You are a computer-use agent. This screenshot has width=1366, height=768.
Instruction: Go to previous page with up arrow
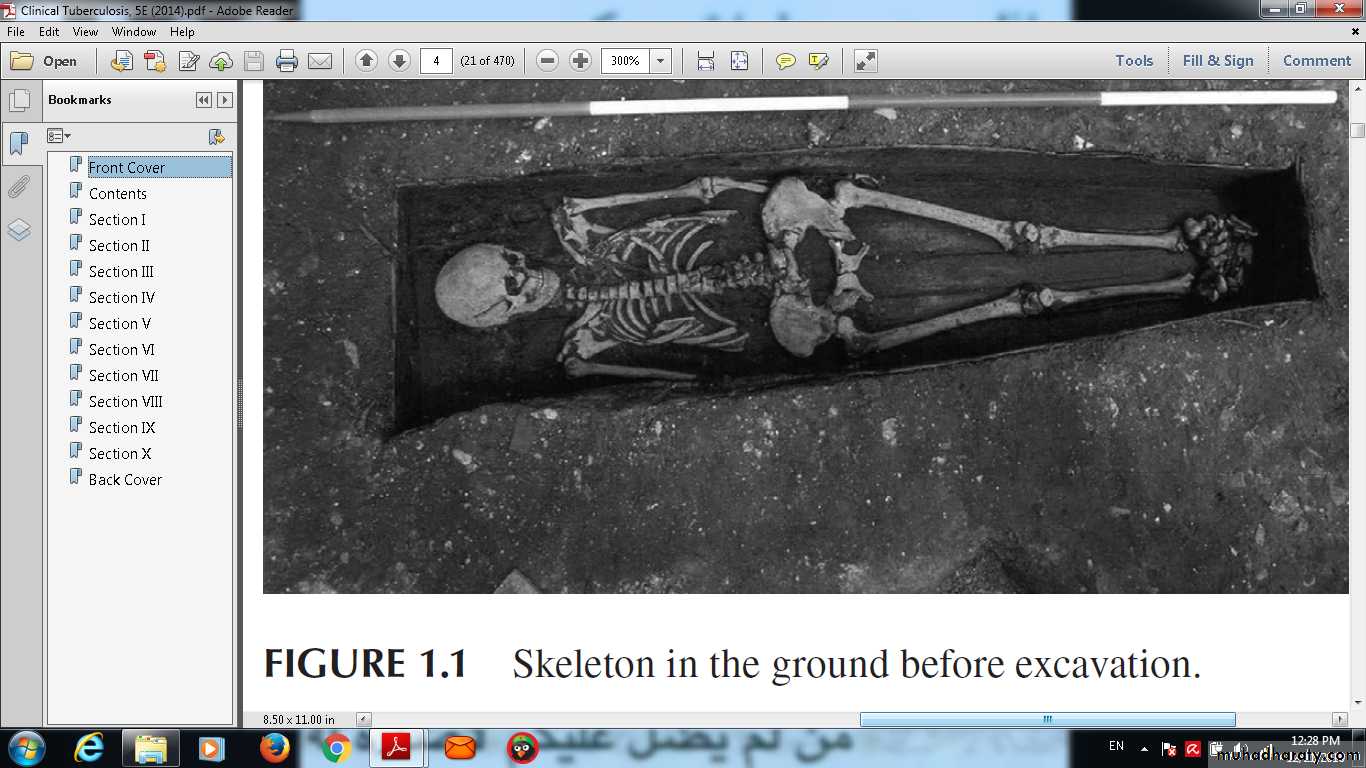click(x=366, y=61)
